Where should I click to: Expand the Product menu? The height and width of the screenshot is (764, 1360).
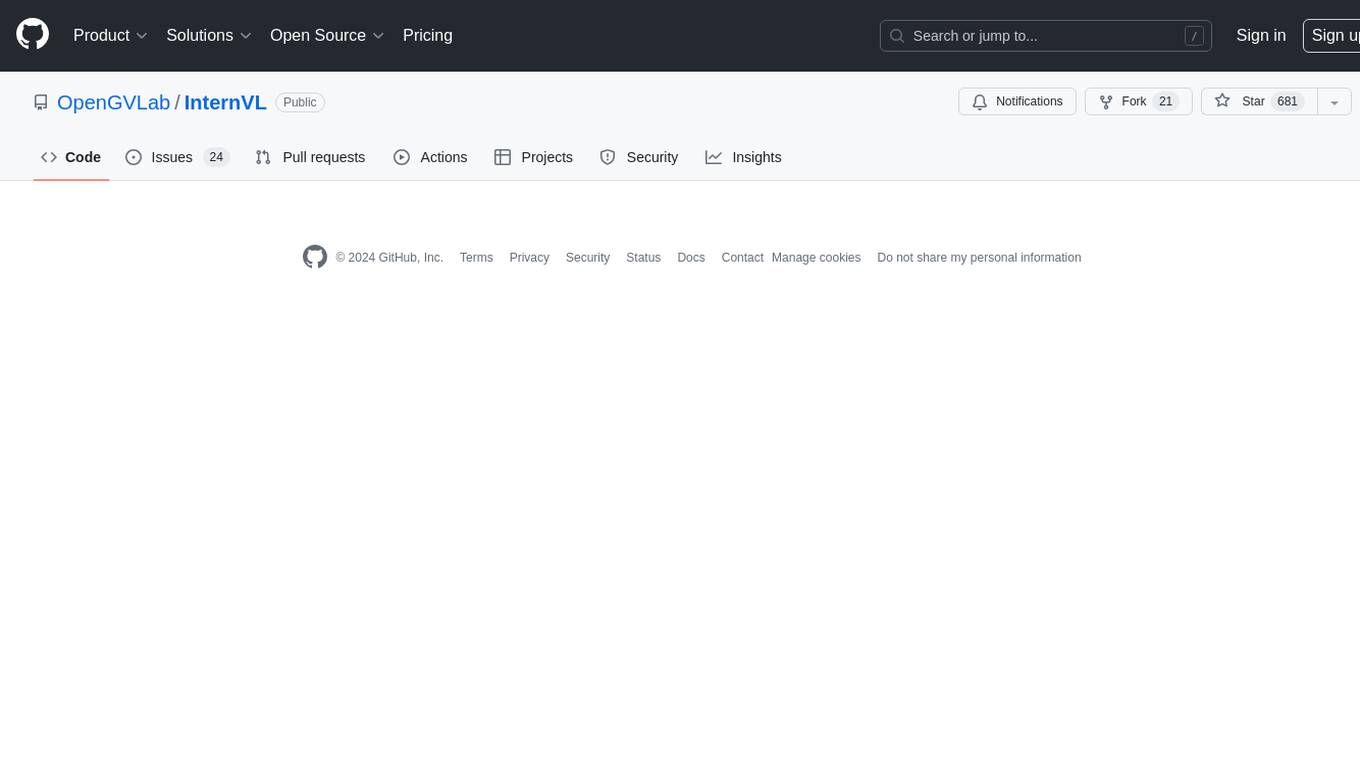[111, 35]
